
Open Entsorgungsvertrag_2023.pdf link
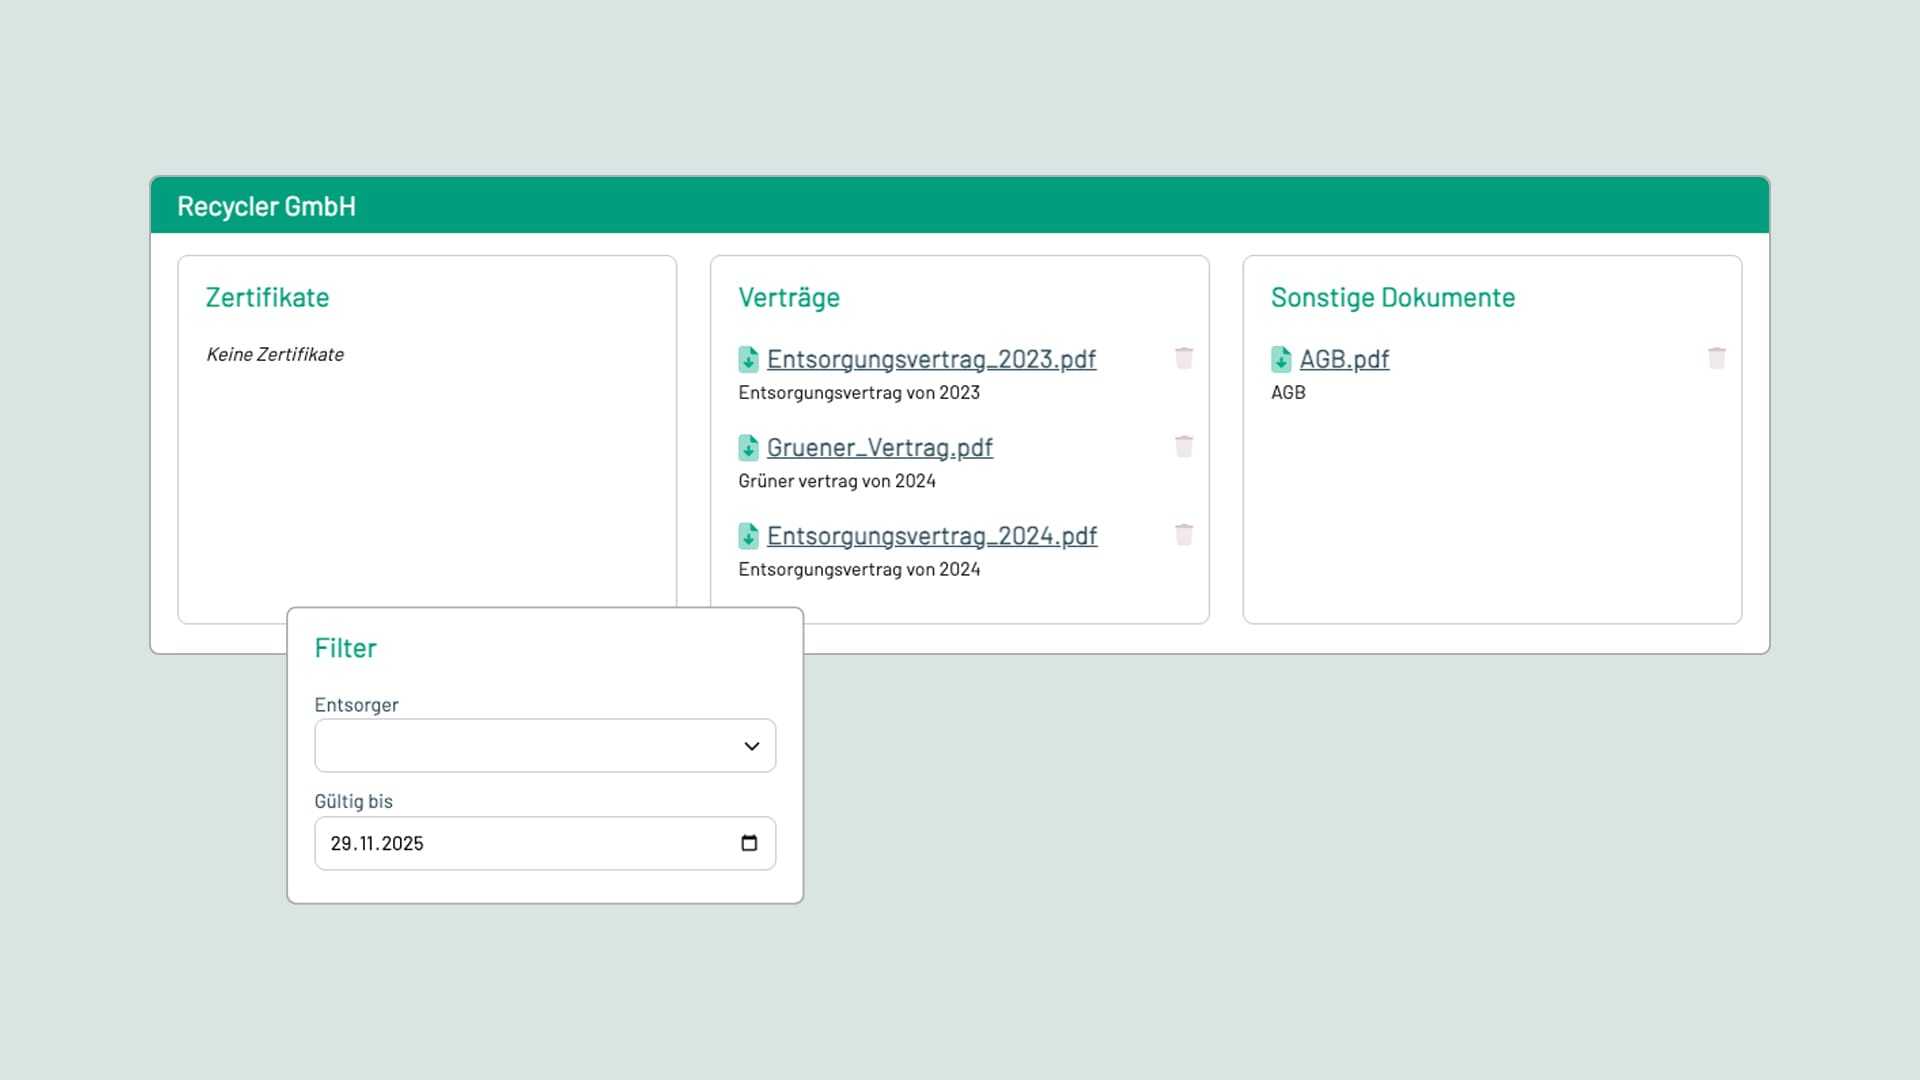click(x=931, y=359)
